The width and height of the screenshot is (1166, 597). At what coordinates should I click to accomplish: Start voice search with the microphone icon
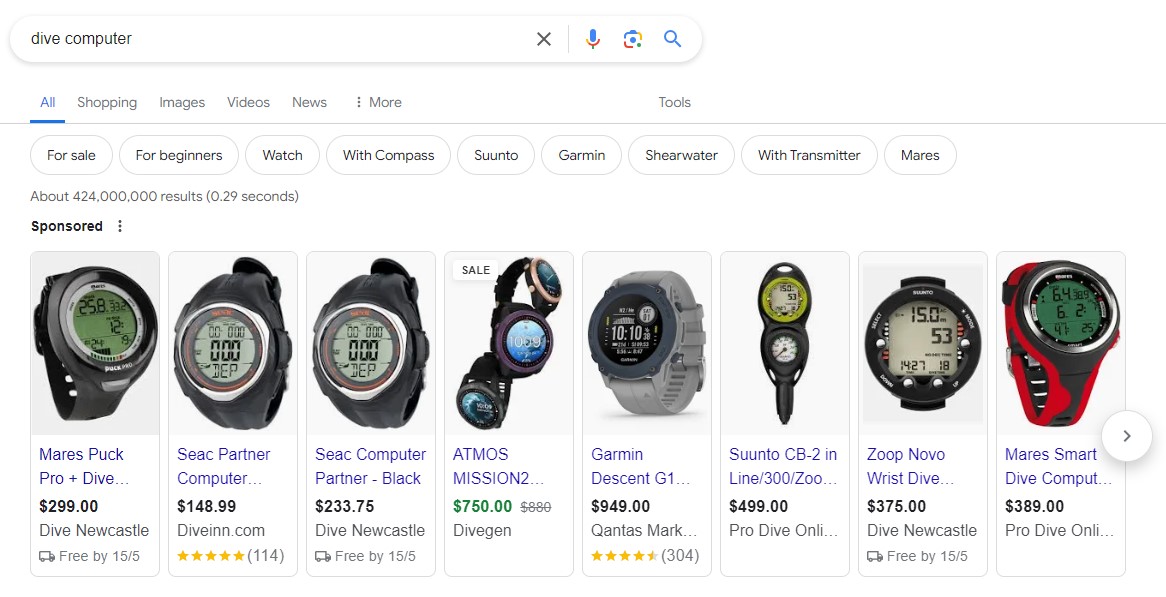point(593,39)
